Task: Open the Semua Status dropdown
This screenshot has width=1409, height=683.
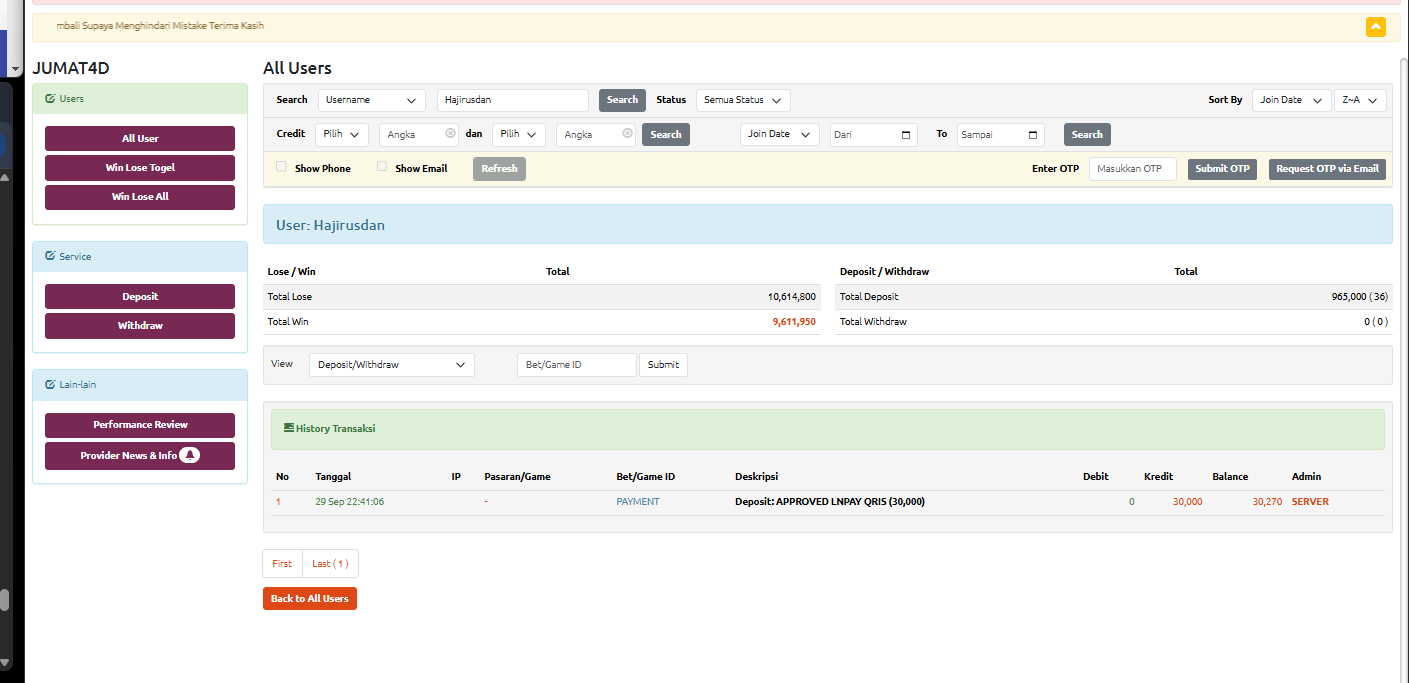Action: (743, 100)
